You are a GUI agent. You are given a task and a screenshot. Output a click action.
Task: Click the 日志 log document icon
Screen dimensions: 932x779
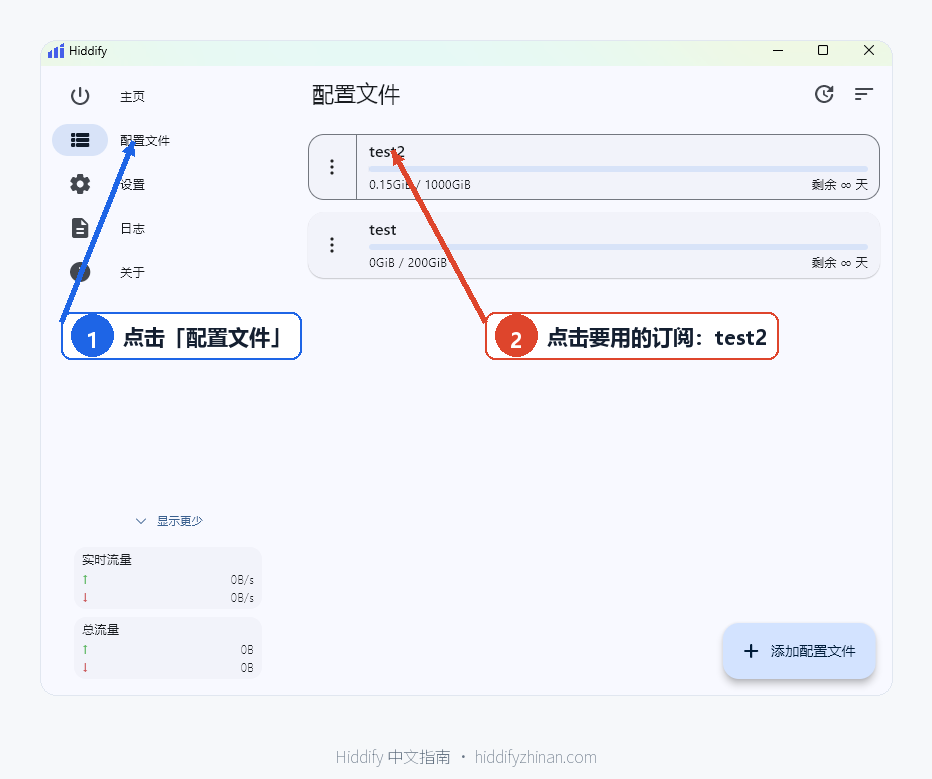(x=80, y=228)
